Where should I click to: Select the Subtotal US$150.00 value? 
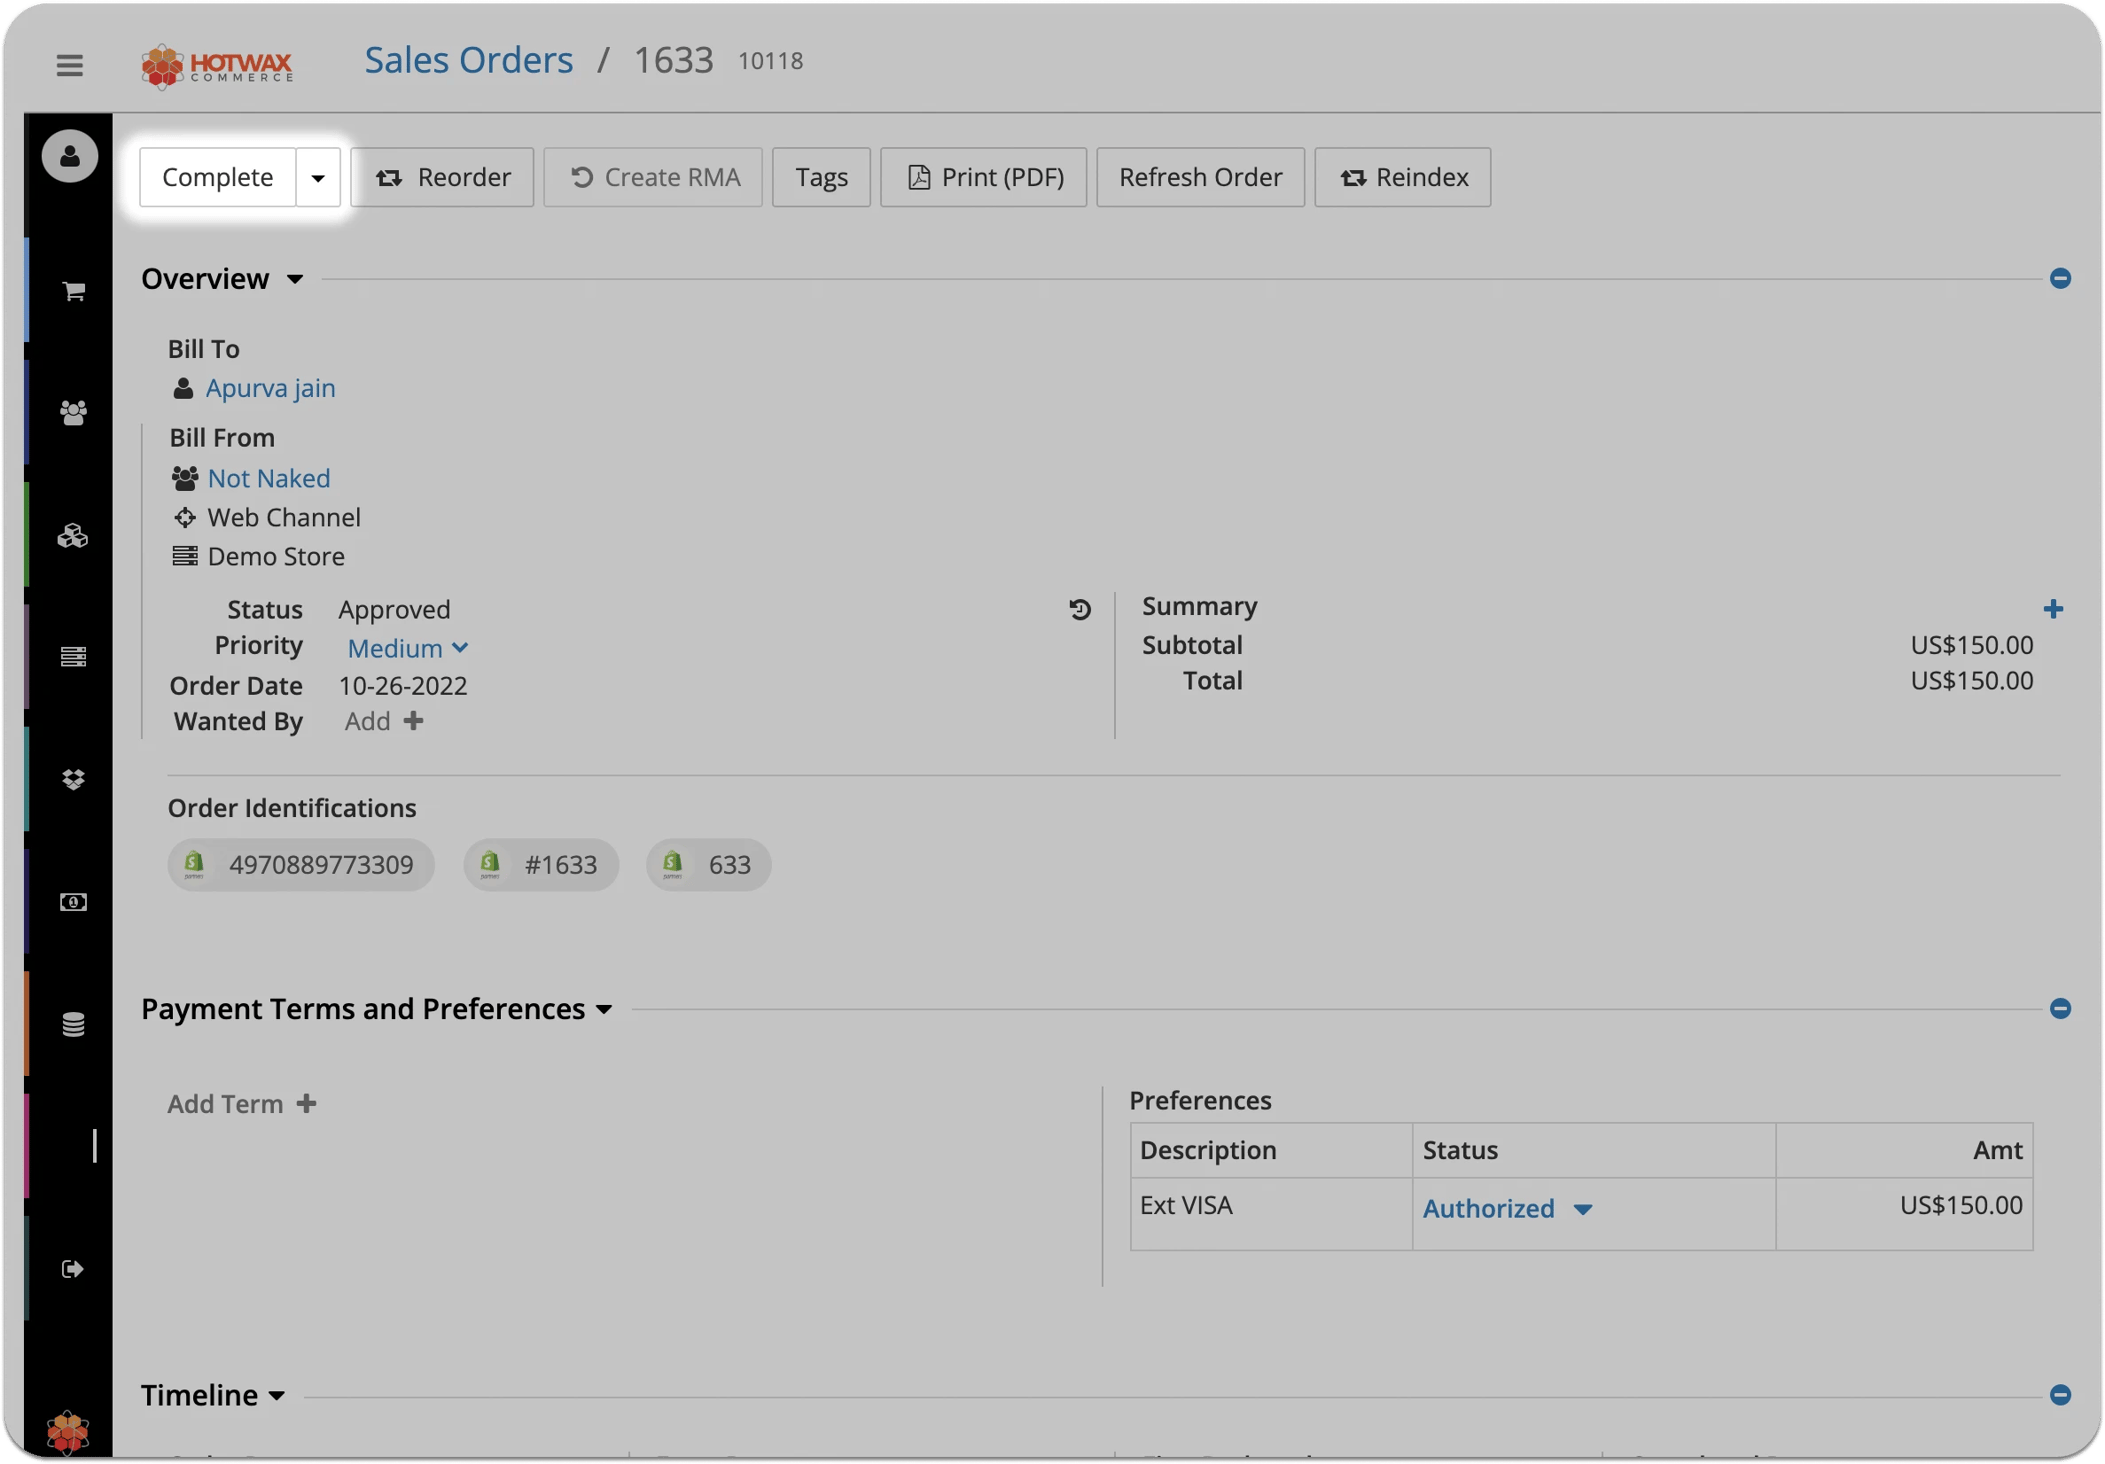[1971, 645]
